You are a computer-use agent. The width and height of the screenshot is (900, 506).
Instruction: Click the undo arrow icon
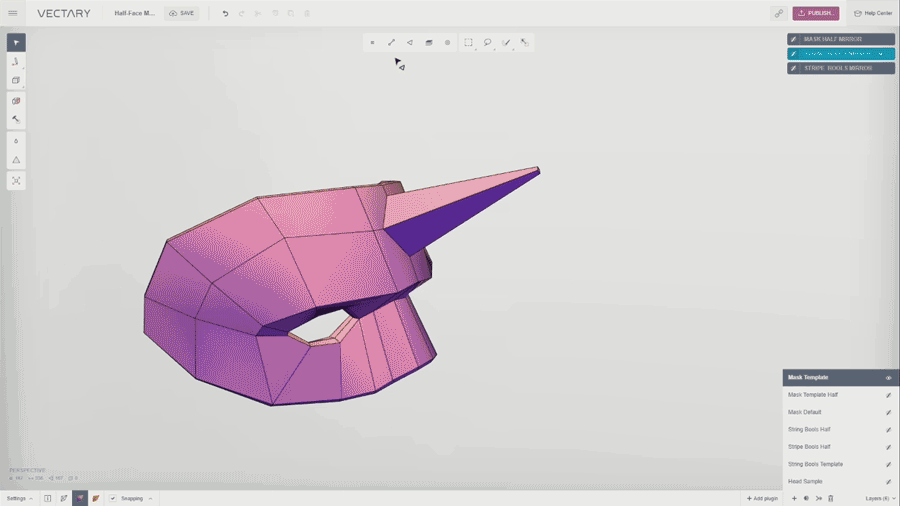point(225,13)
